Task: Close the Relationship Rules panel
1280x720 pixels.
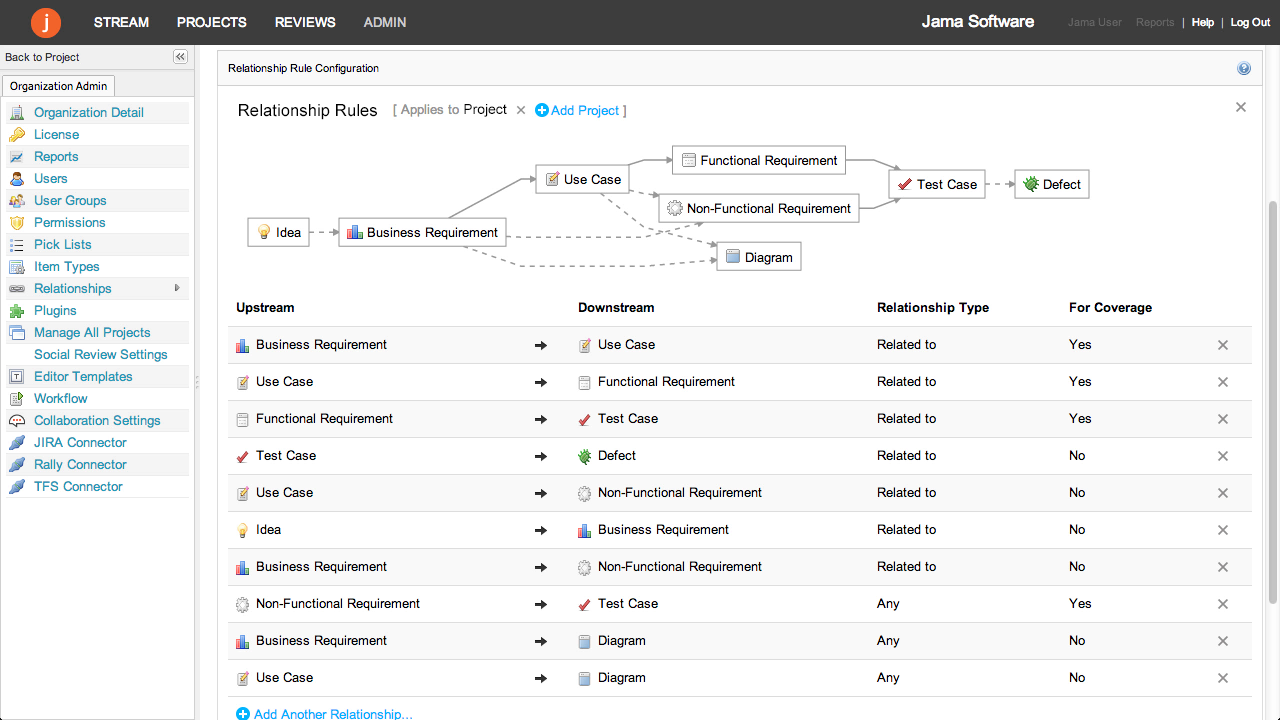Action: [1241, 107]
